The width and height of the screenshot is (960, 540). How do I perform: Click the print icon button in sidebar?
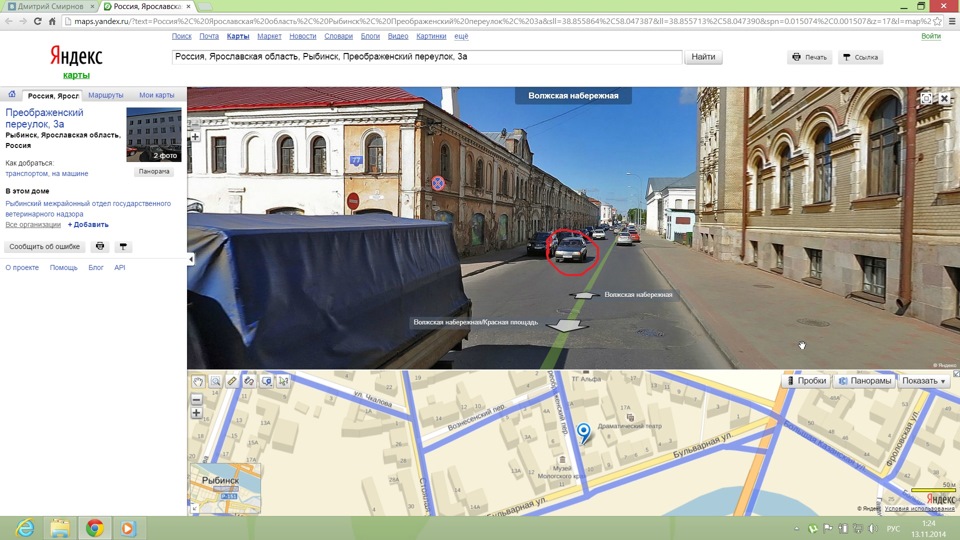point(100,247)
